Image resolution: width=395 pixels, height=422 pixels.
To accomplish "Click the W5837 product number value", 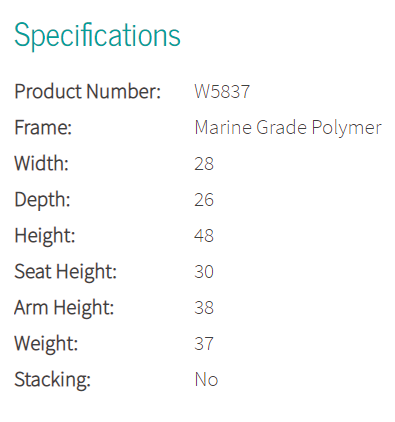I will (x=222, y=91).
